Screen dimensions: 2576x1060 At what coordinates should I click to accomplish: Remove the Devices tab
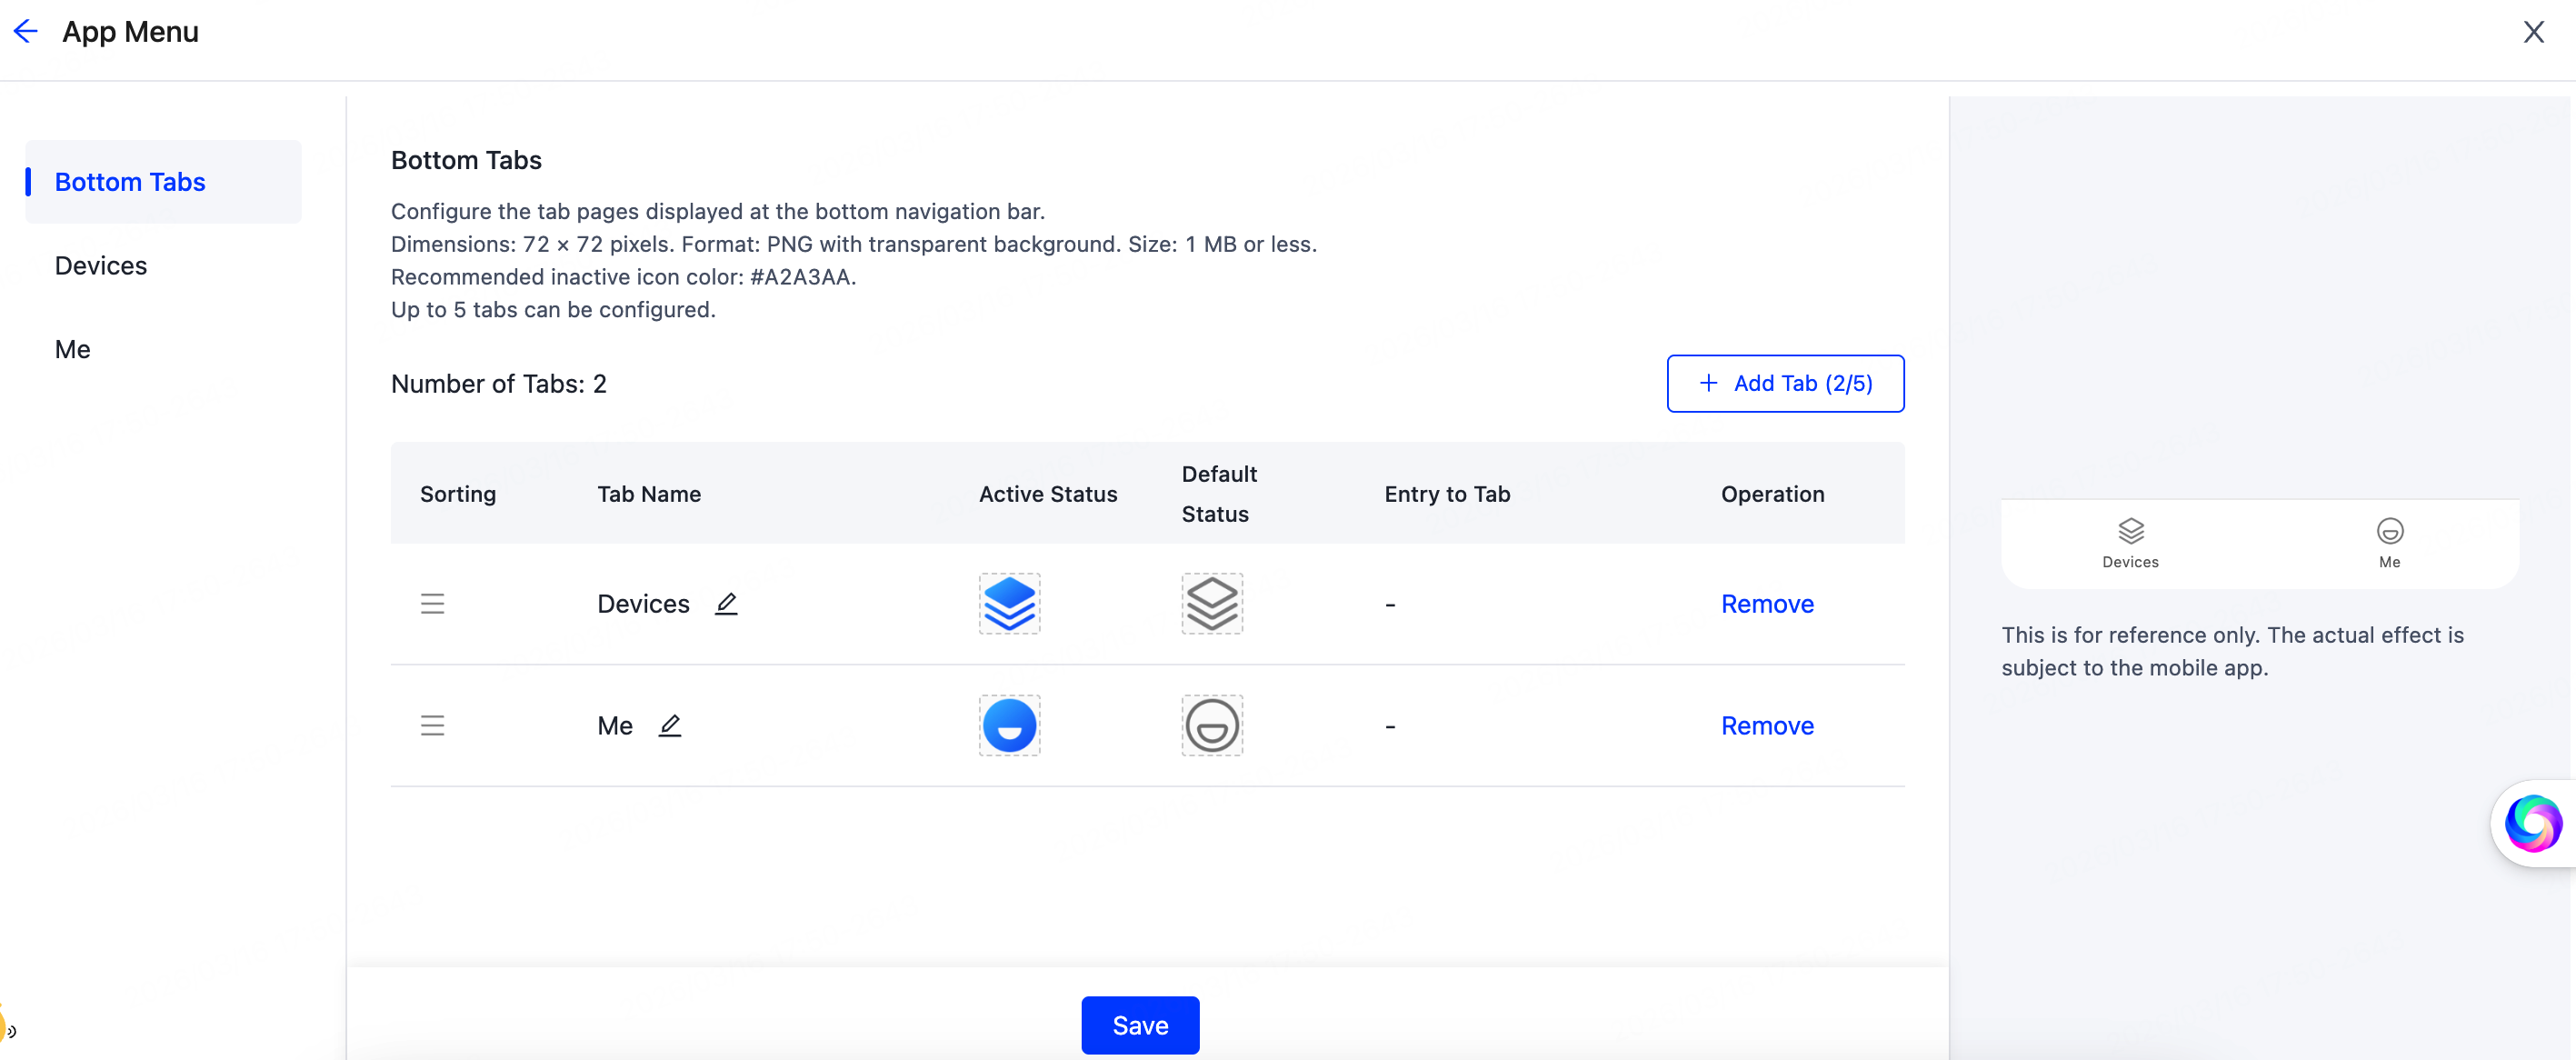(1767, 604)
